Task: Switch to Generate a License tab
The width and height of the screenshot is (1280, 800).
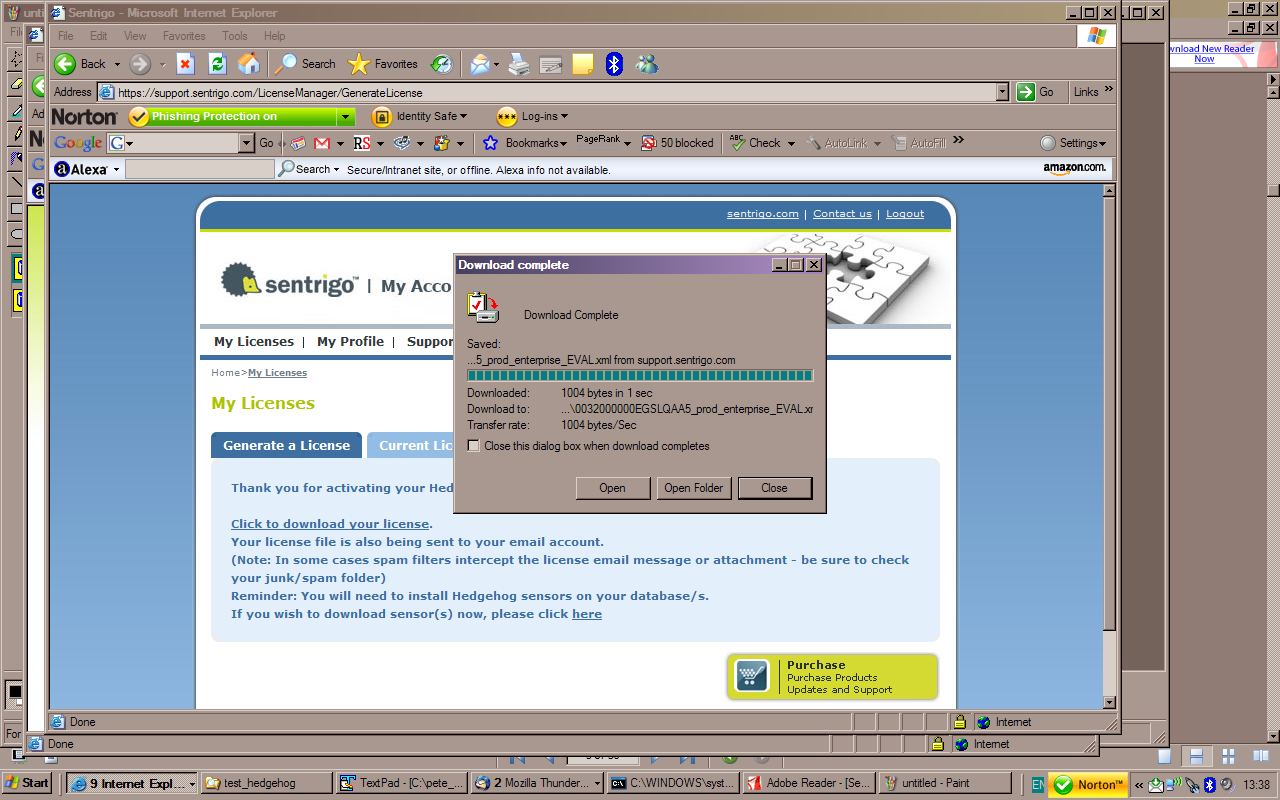Action: click(x=287, y=445)
